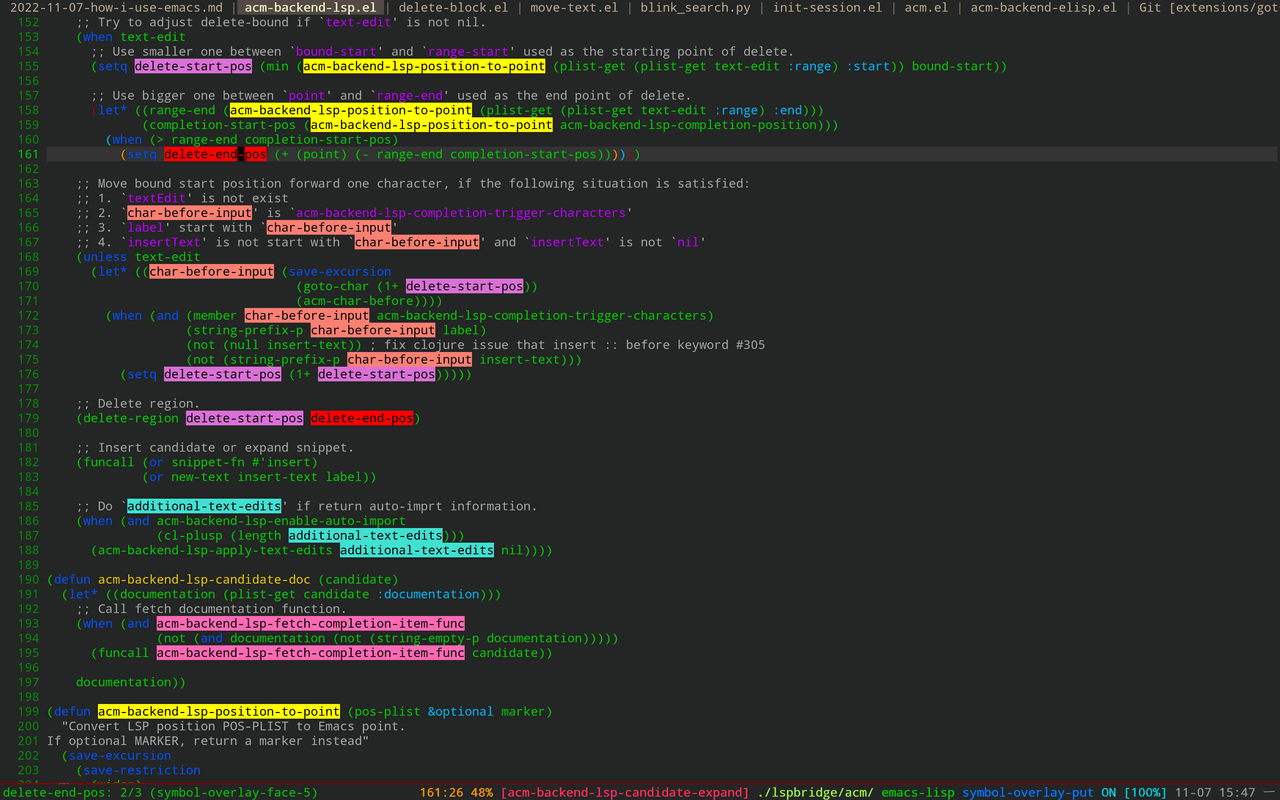Image resolution: width=1280 pixels, height=800 pixels.
Task: Click the 11-07 15:47 date and time
Action: click(x=1215, y=793)
